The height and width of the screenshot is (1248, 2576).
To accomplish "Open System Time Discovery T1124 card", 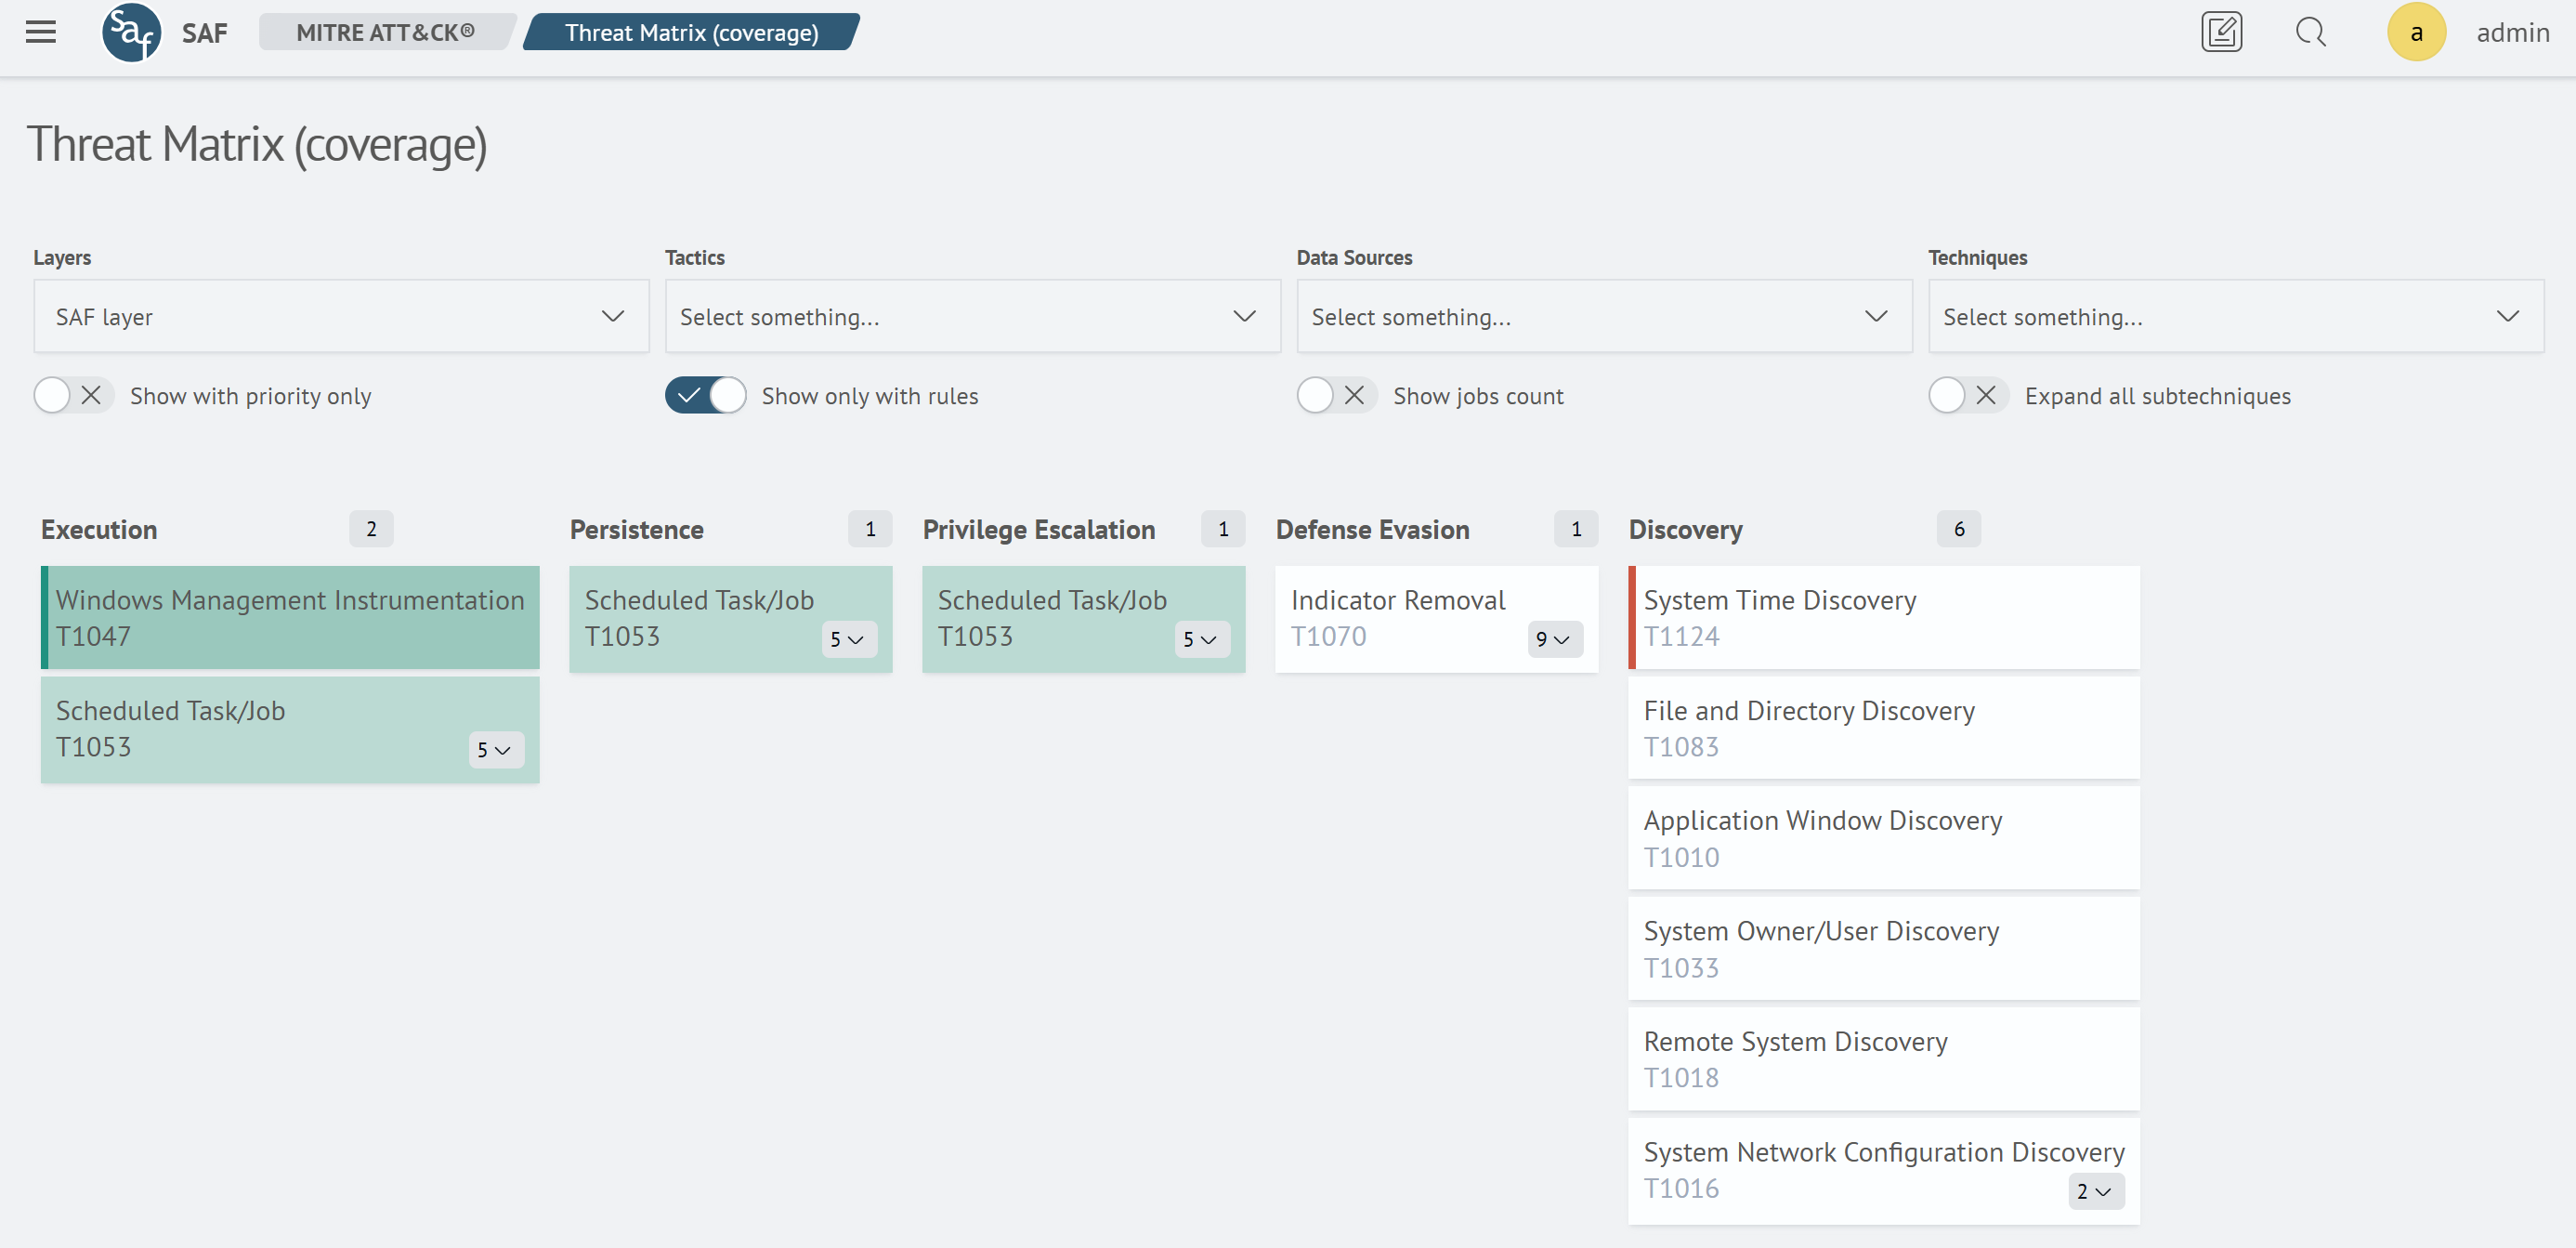I will (1883, 617).
